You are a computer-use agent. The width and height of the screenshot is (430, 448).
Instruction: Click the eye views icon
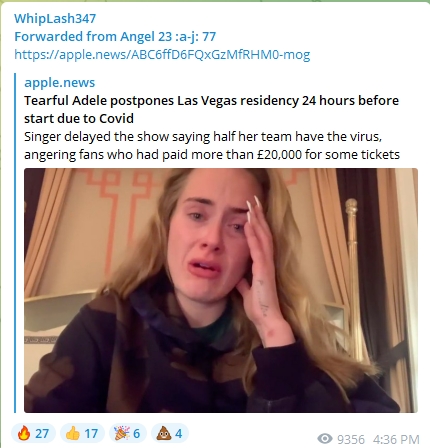(x=325, y=439)
